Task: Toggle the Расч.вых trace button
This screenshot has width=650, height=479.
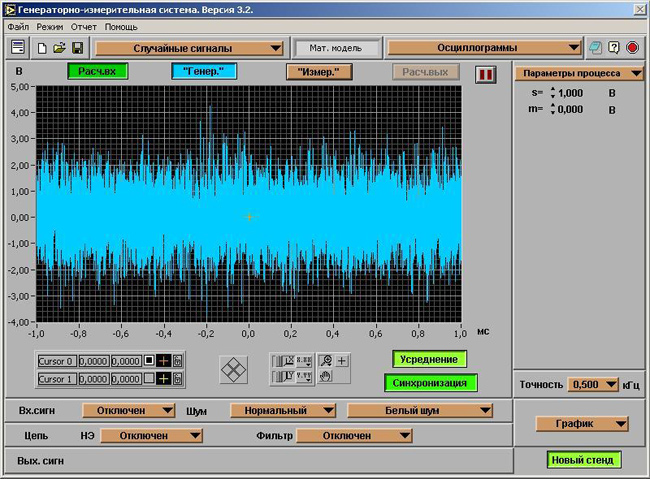Action: pos(426,72)
